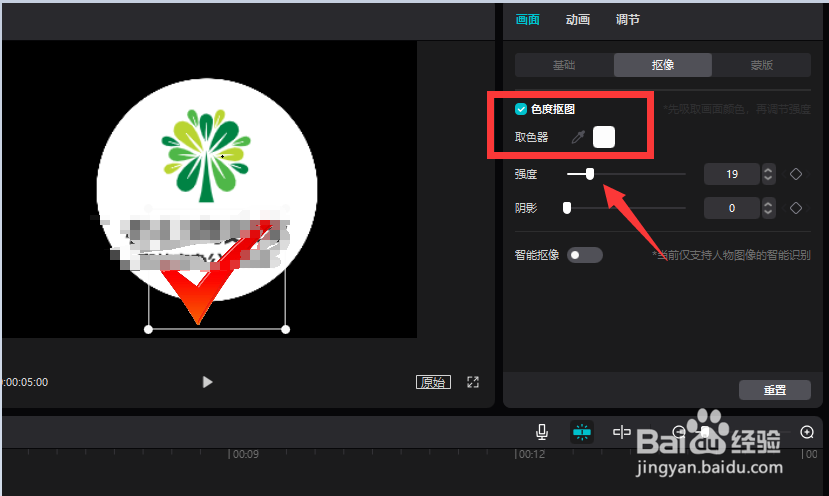Image resolution: width=829 pixels, height=496 pixels.
Task: Click the microphone record icon
Action: 542,432
